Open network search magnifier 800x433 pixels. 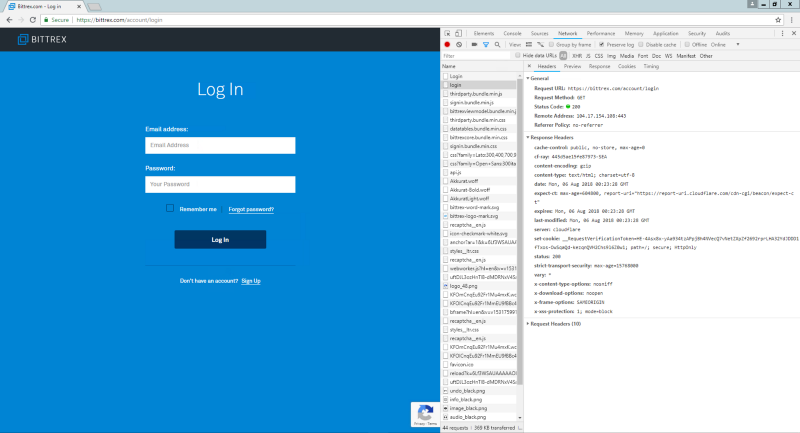[497, 45]
